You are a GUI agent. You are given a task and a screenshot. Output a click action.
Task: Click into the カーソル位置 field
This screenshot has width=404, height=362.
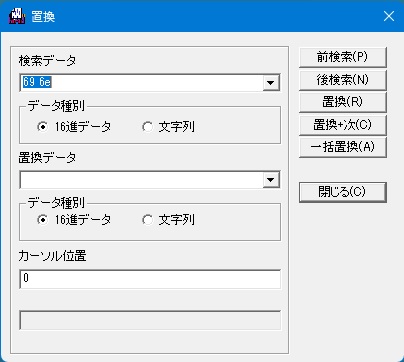coord(150,279)
